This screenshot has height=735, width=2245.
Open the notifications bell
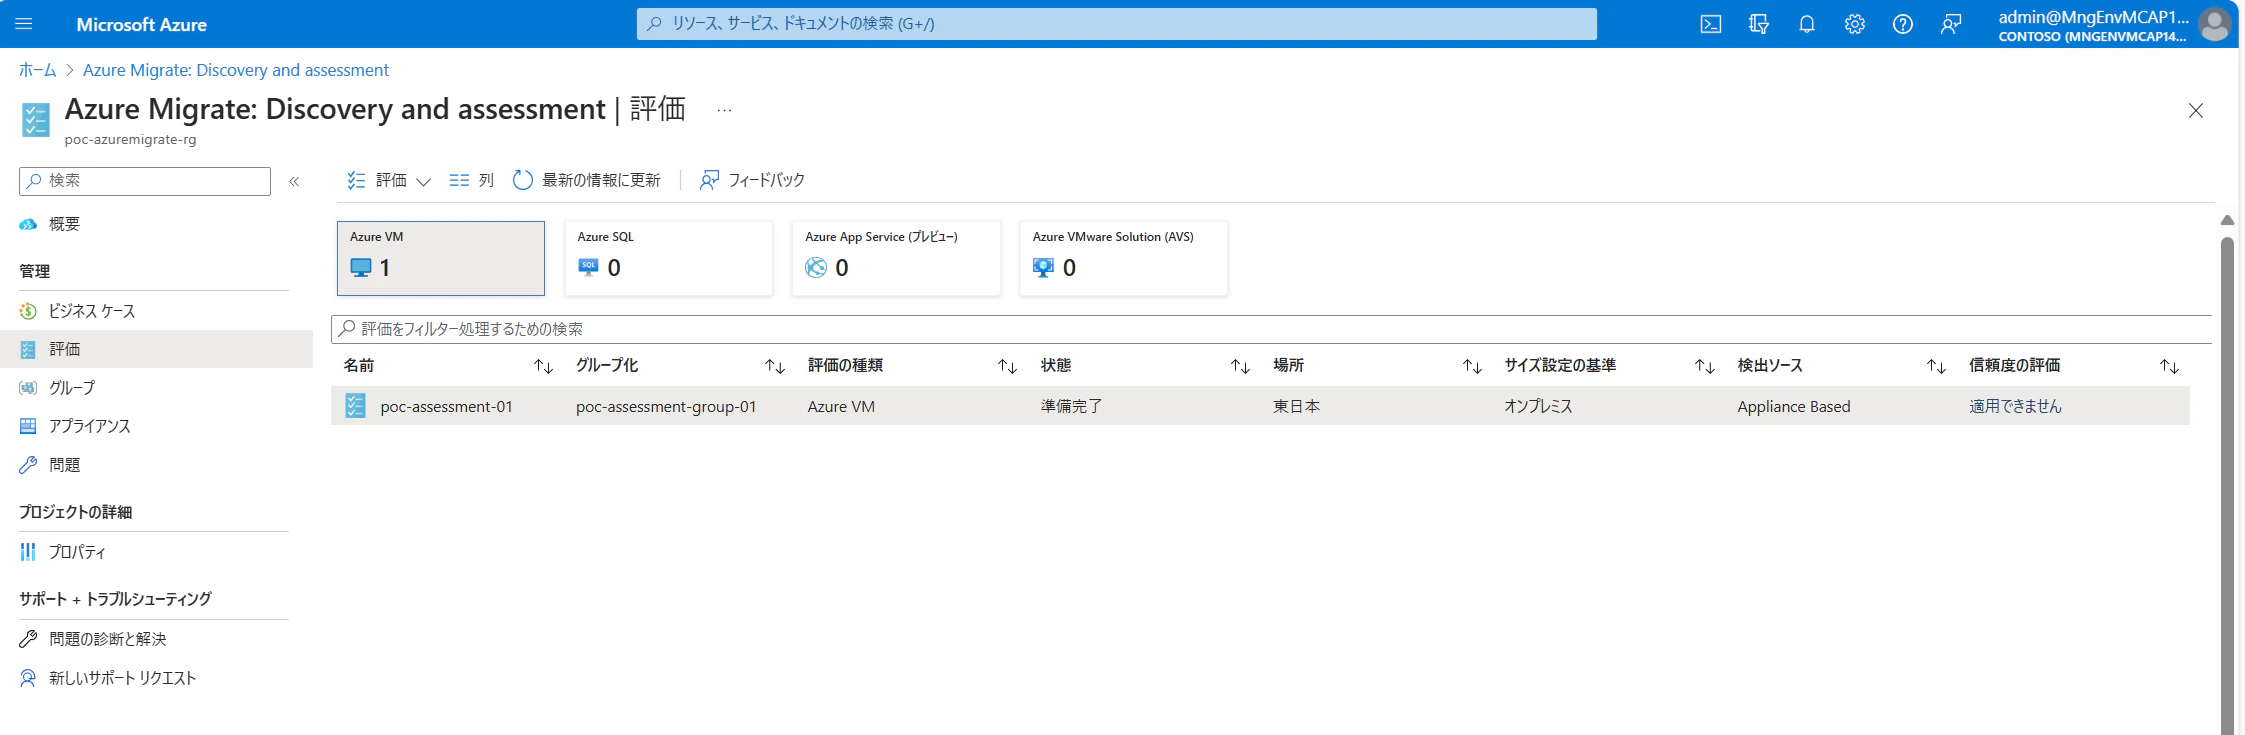[1807, 24]
